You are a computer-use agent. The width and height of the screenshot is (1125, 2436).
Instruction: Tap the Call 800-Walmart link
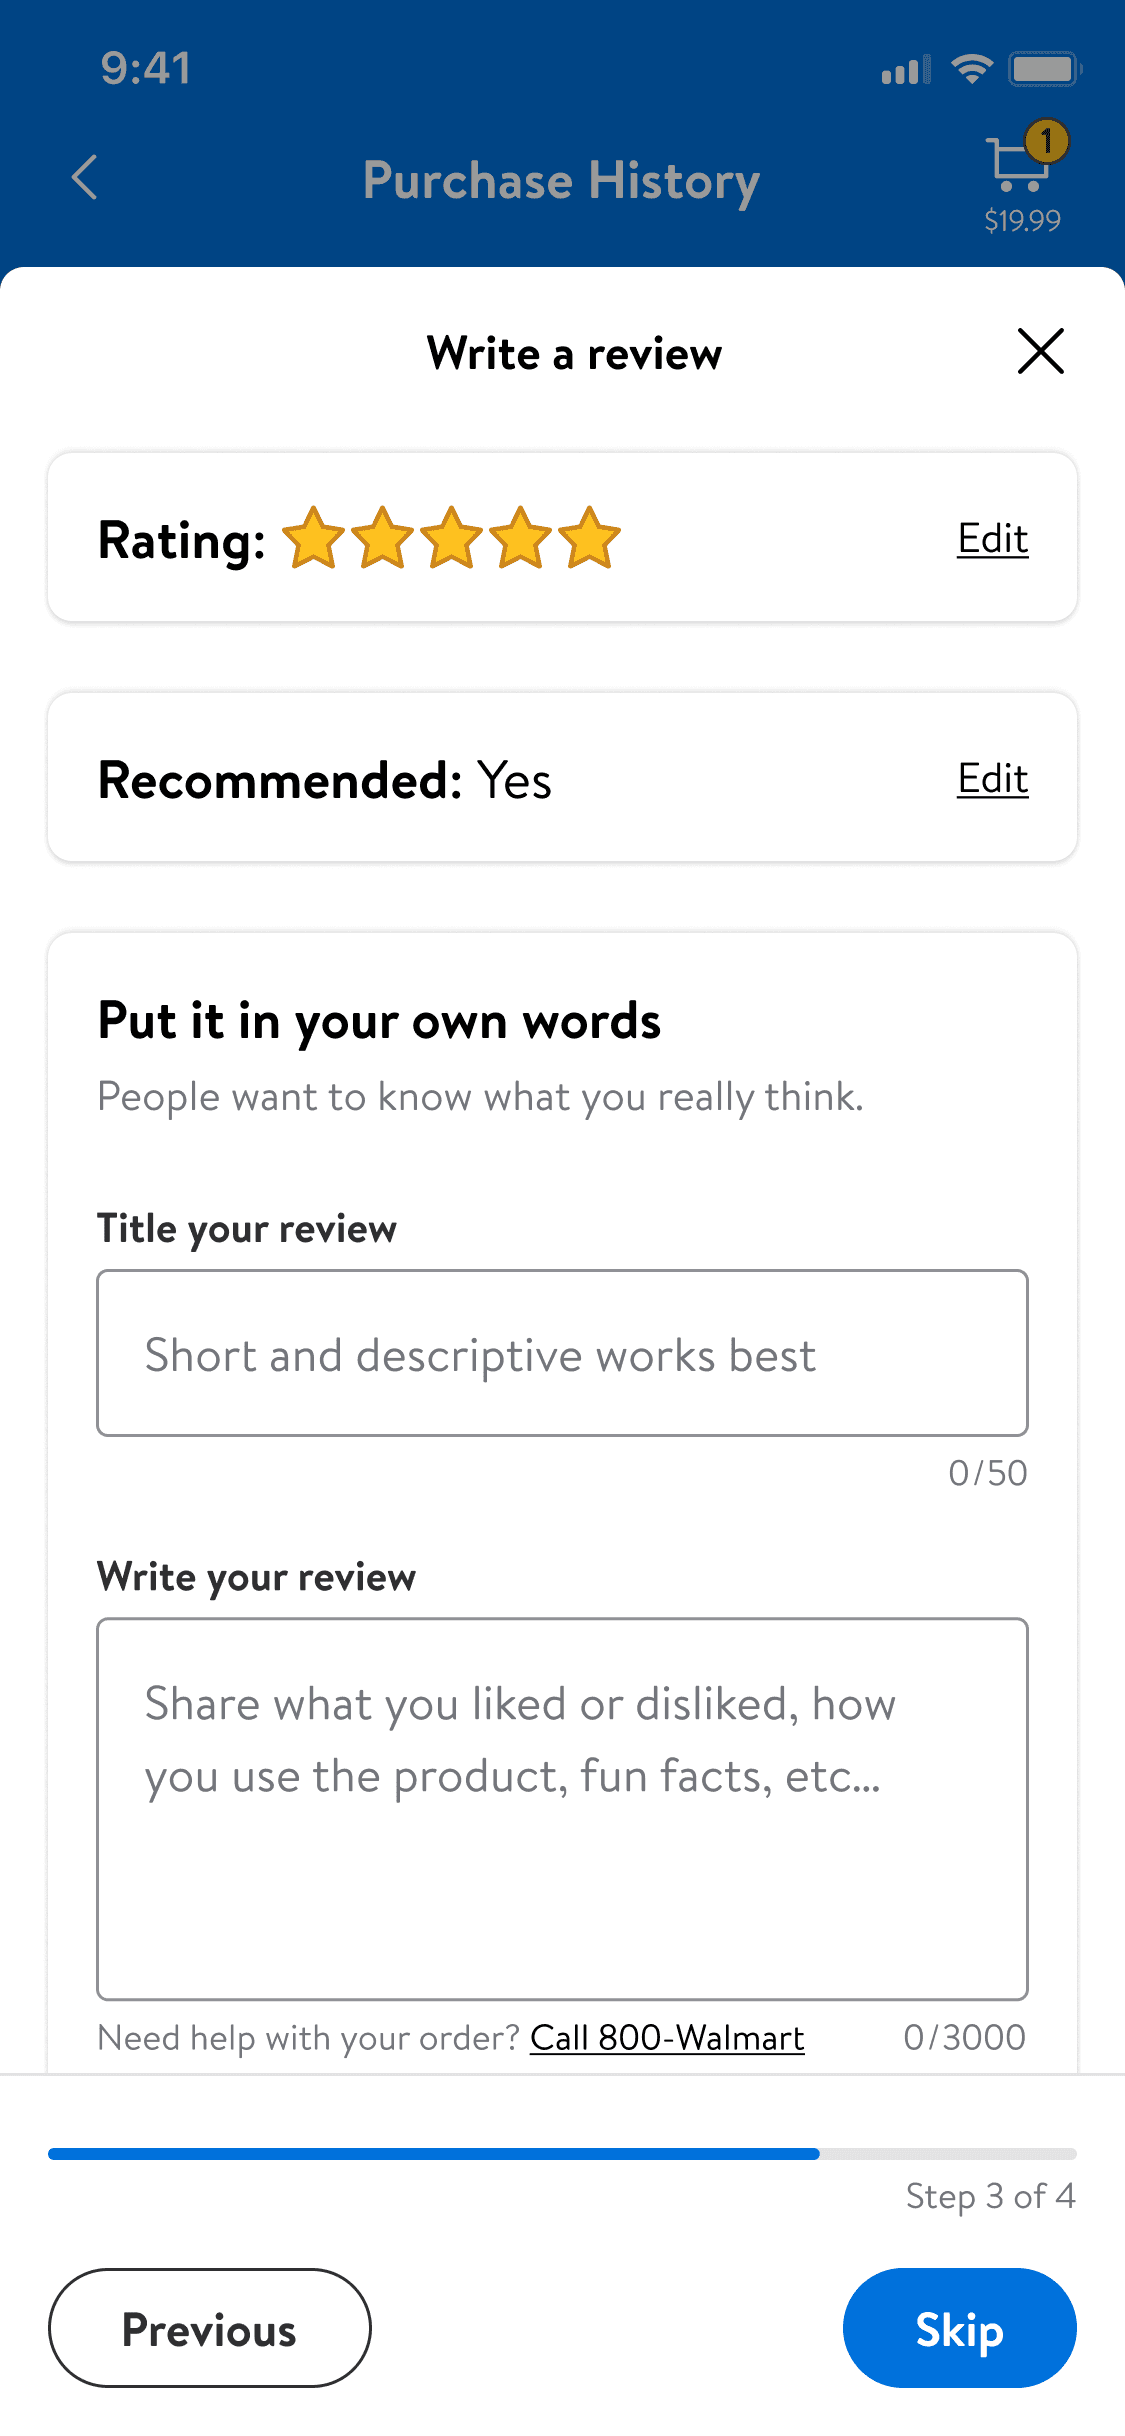pyautogui.click(x=667, y=2037)
